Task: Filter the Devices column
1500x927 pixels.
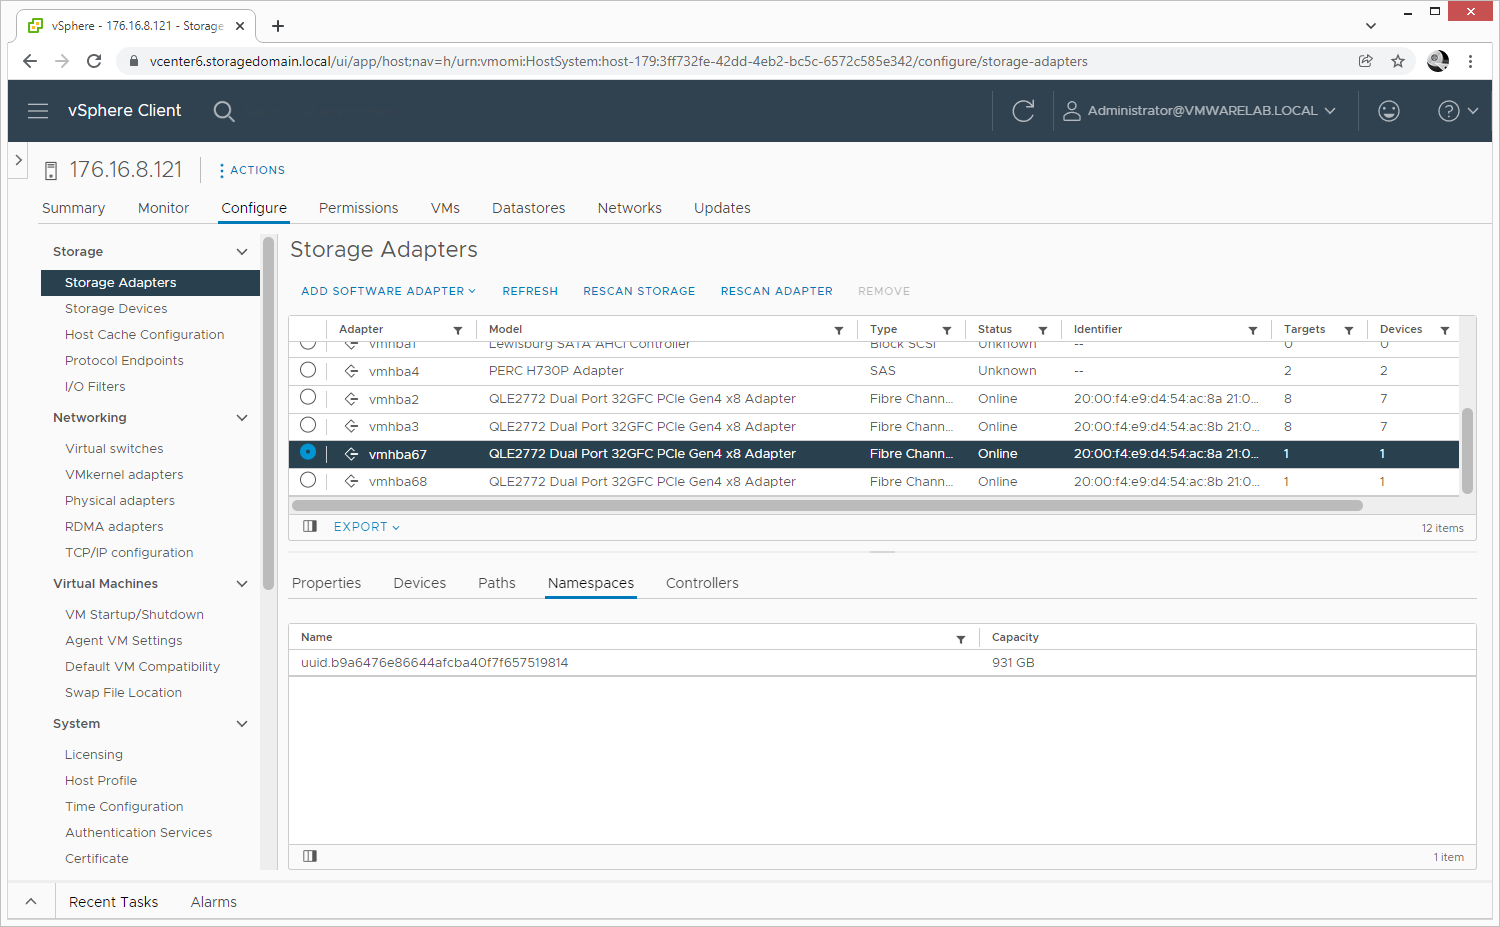Action: [x=1445, y=330]
